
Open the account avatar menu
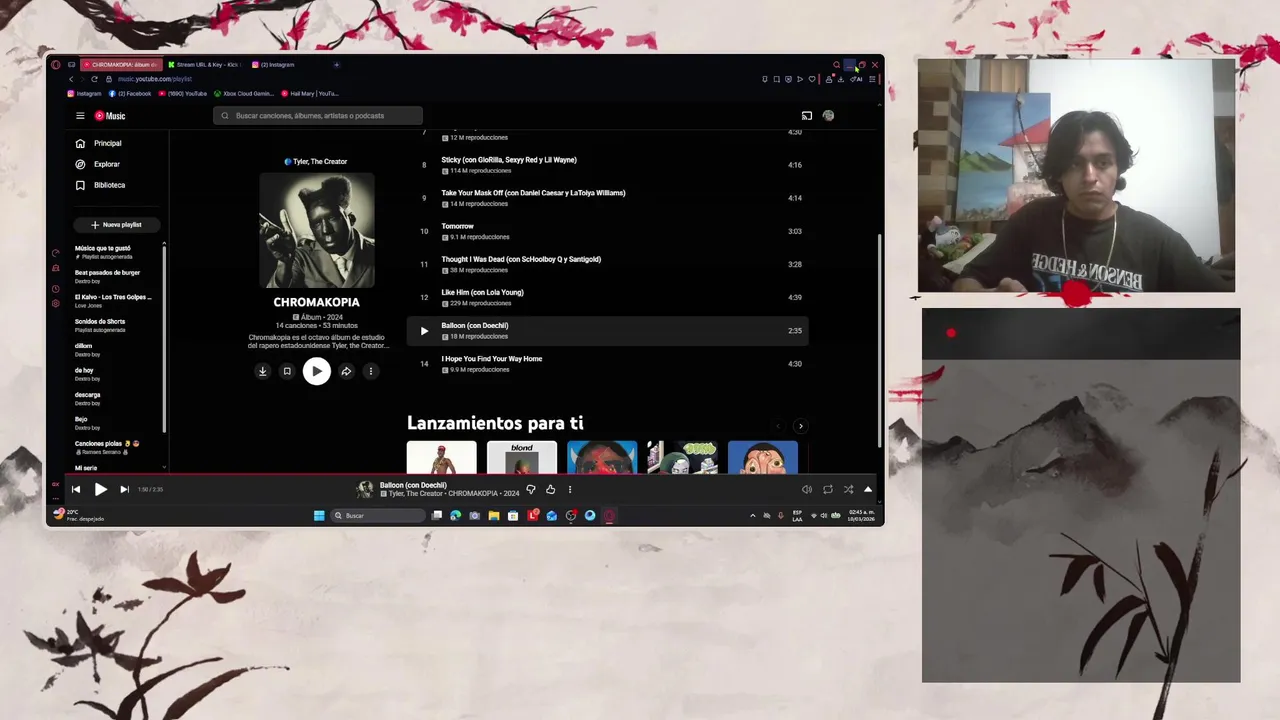828,116
